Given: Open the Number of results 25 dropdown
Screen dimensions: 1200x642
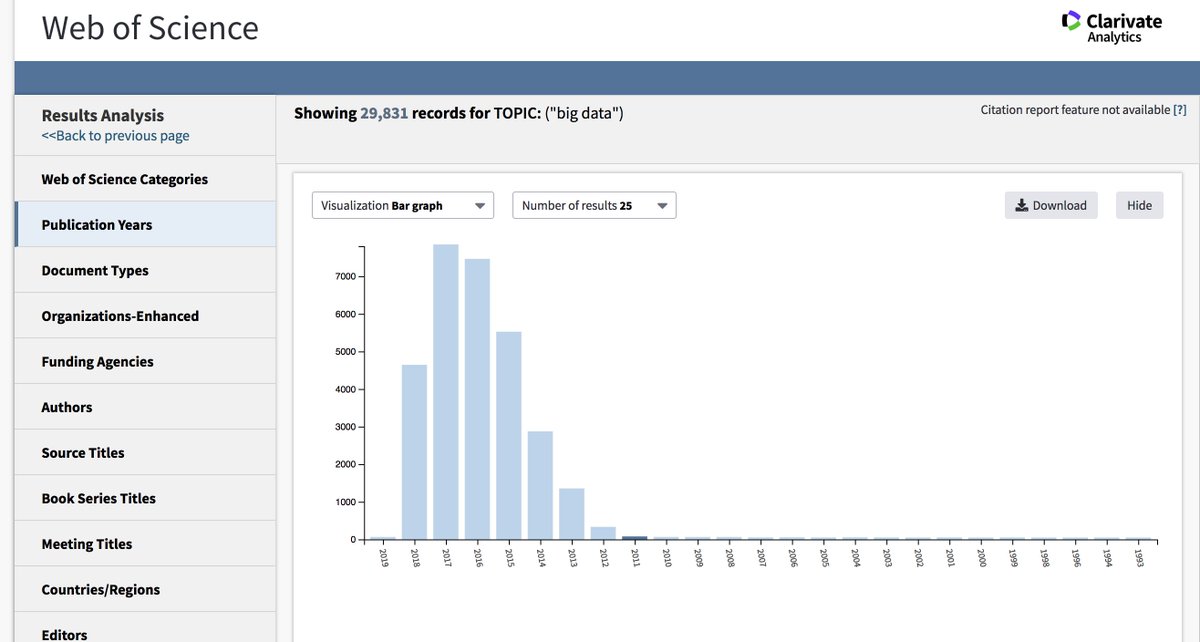Looking at the screenshot, I should pyautogui.click(x=594, y=205).
